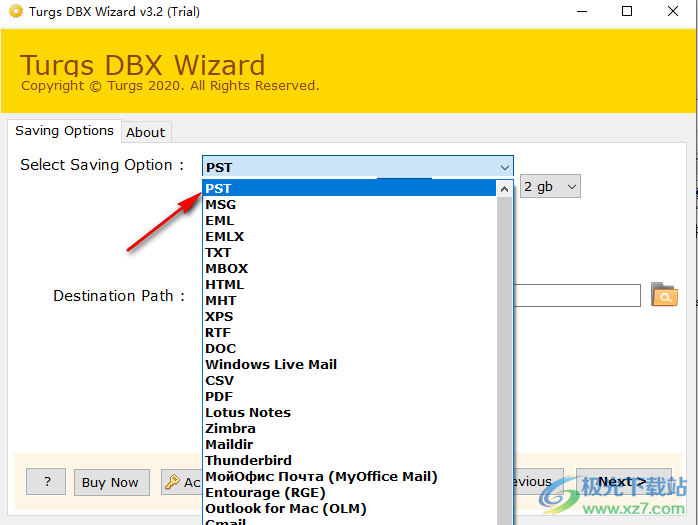
Task: Select DOC from the list
Action: 349,349
